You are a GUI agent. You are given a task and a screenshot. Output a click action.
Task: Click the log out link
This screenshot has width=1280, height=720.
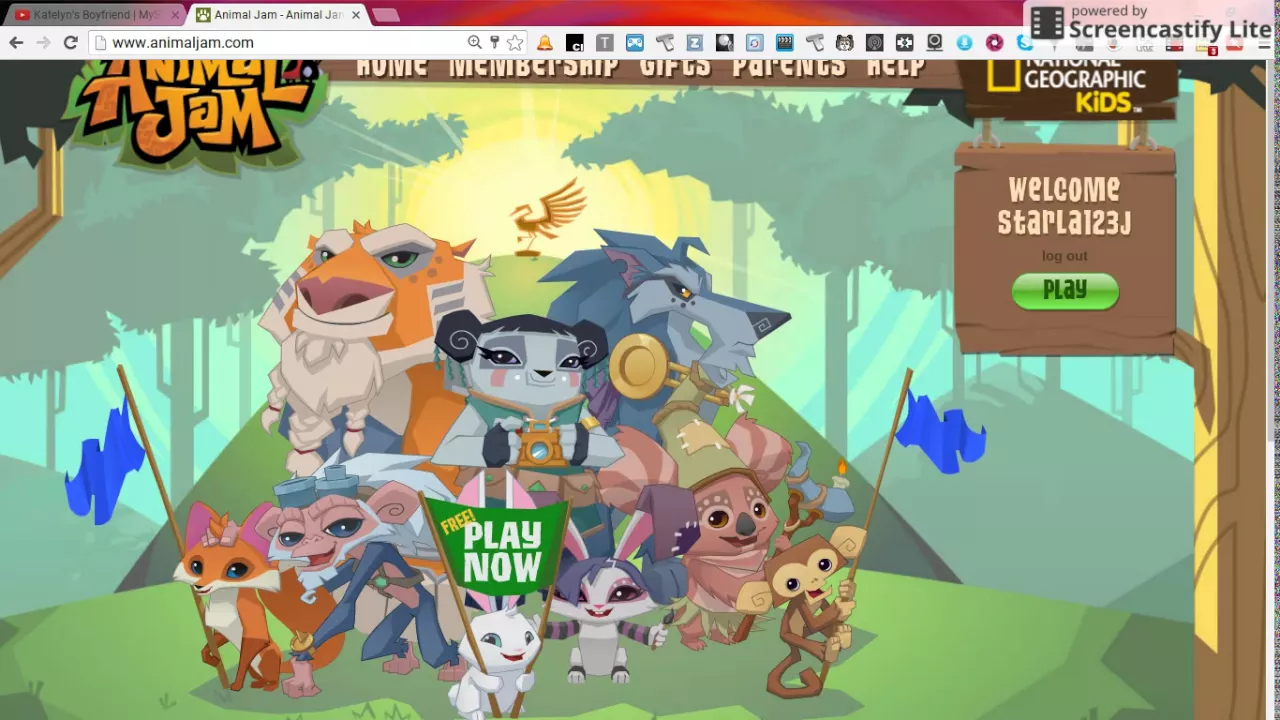point(1064,256)
